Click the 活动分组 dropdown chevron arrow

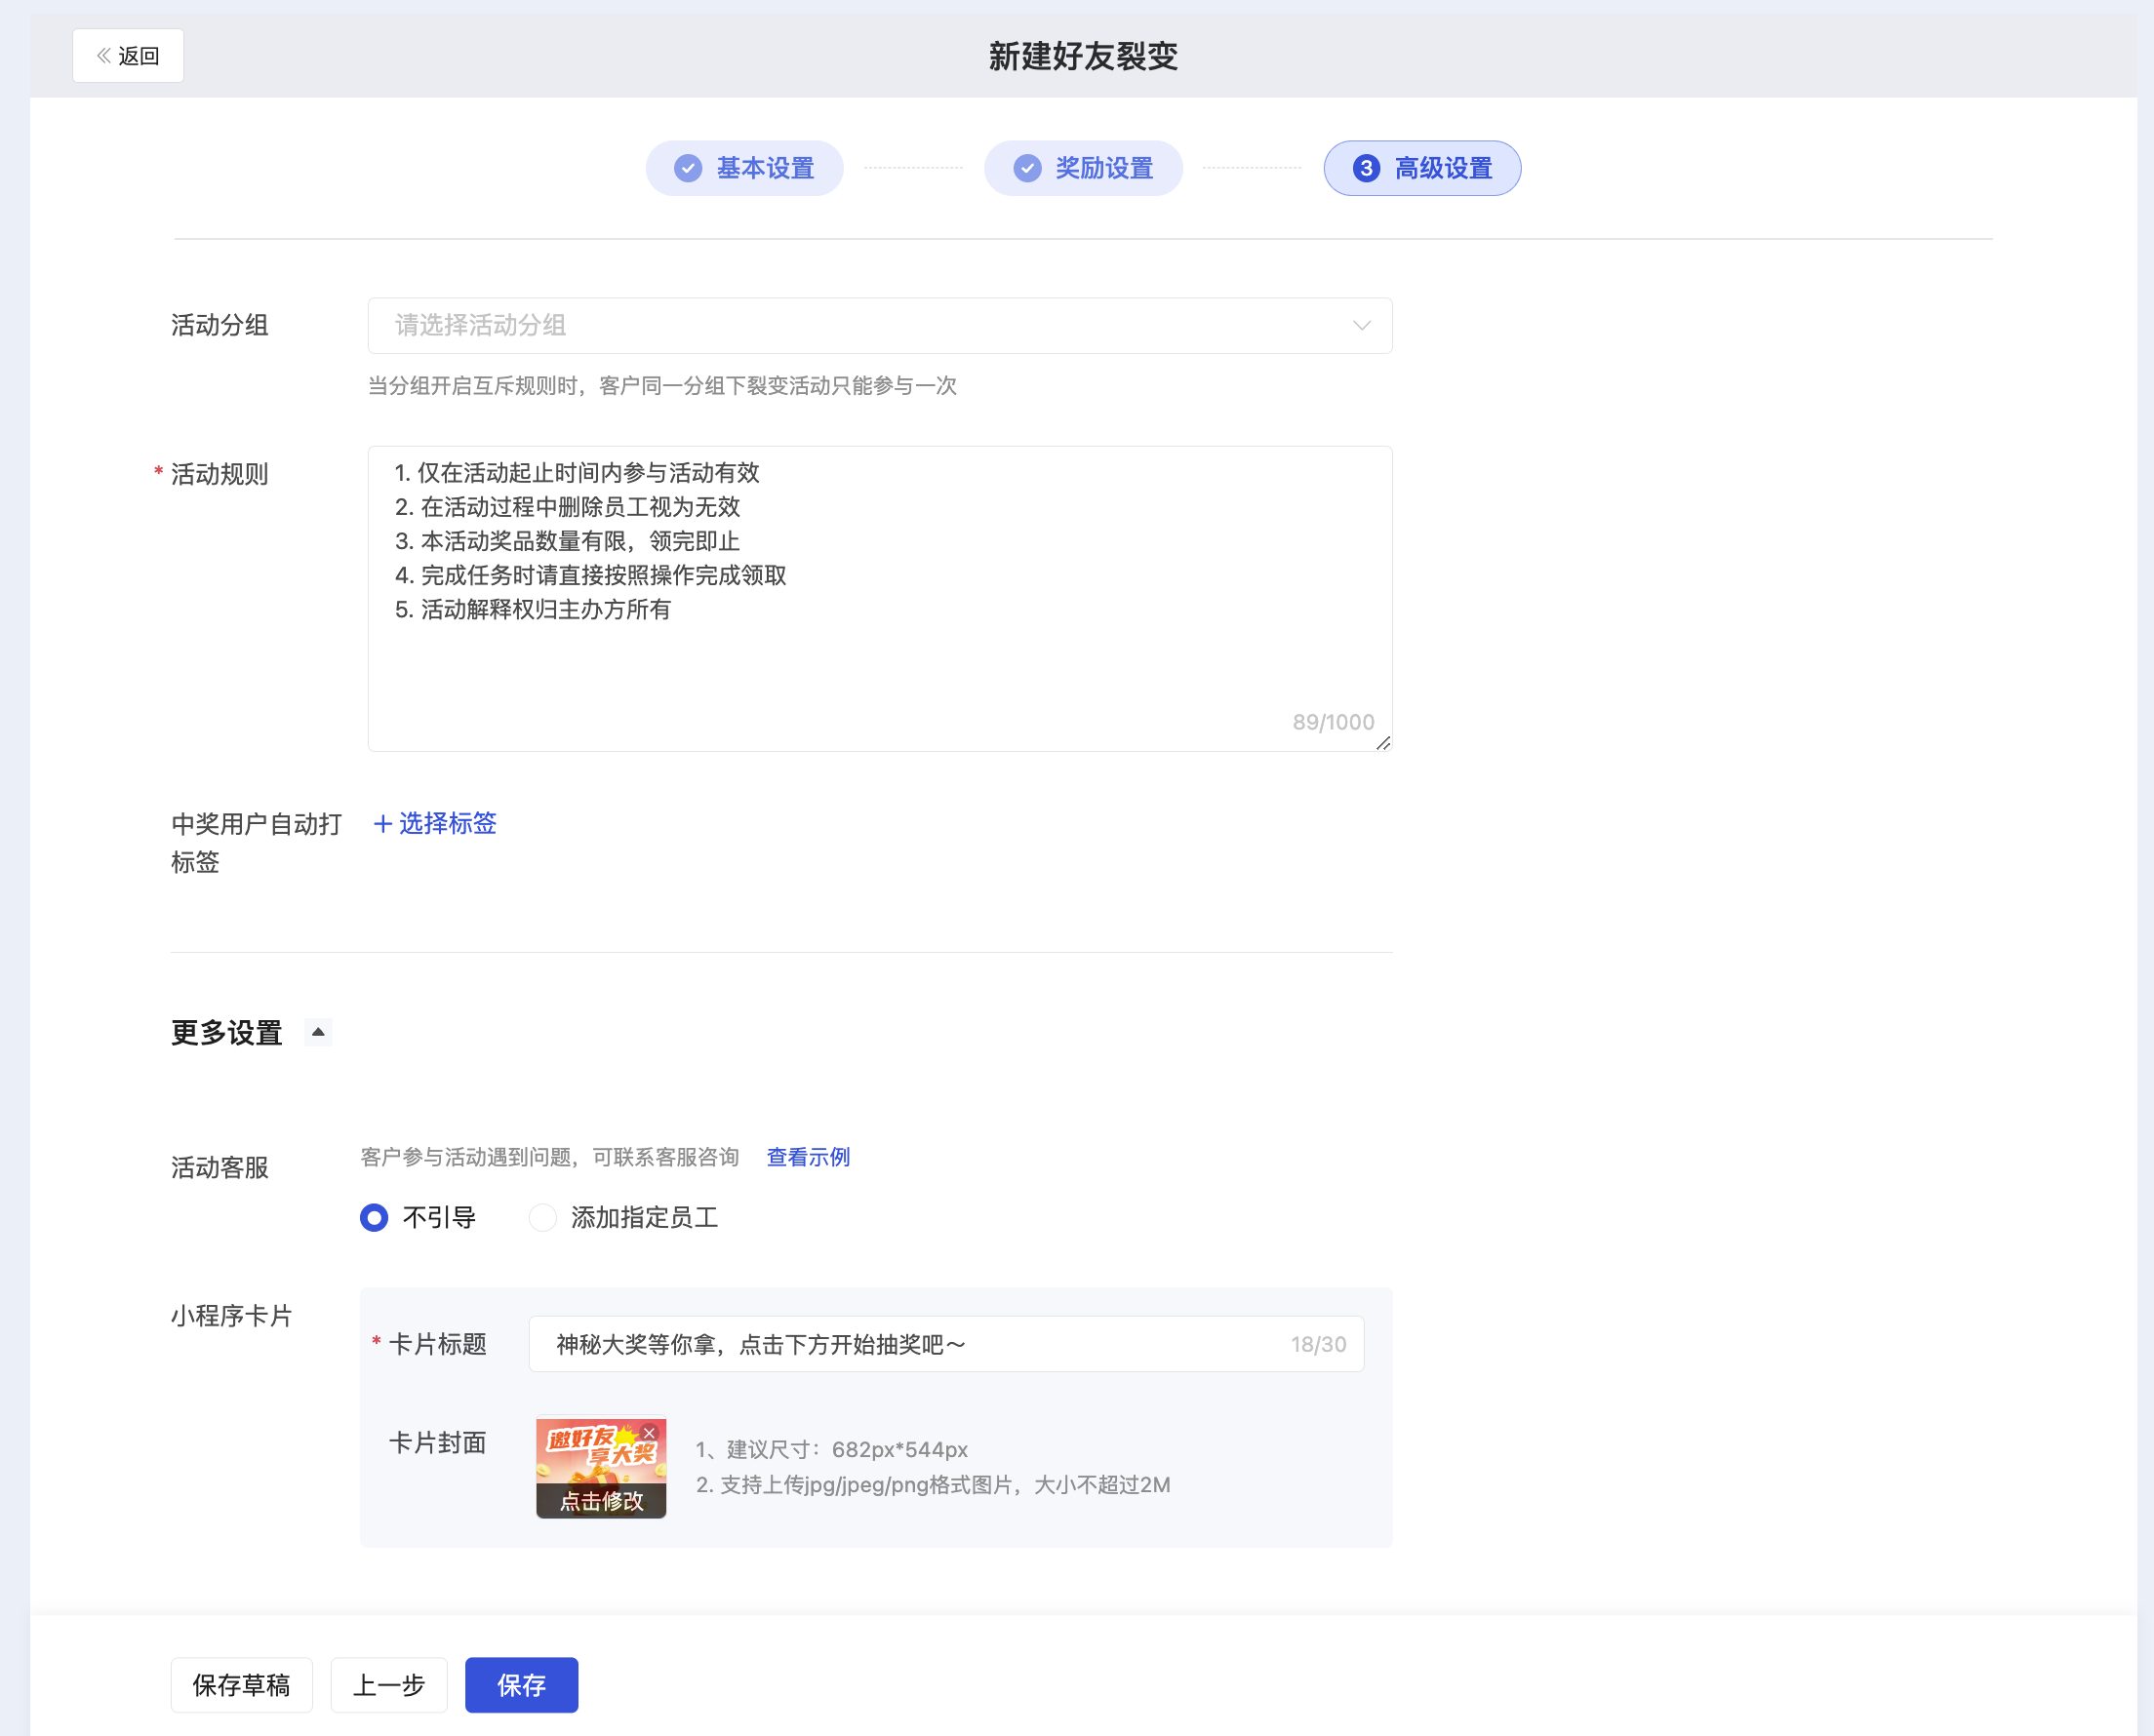coord(1361,326)
